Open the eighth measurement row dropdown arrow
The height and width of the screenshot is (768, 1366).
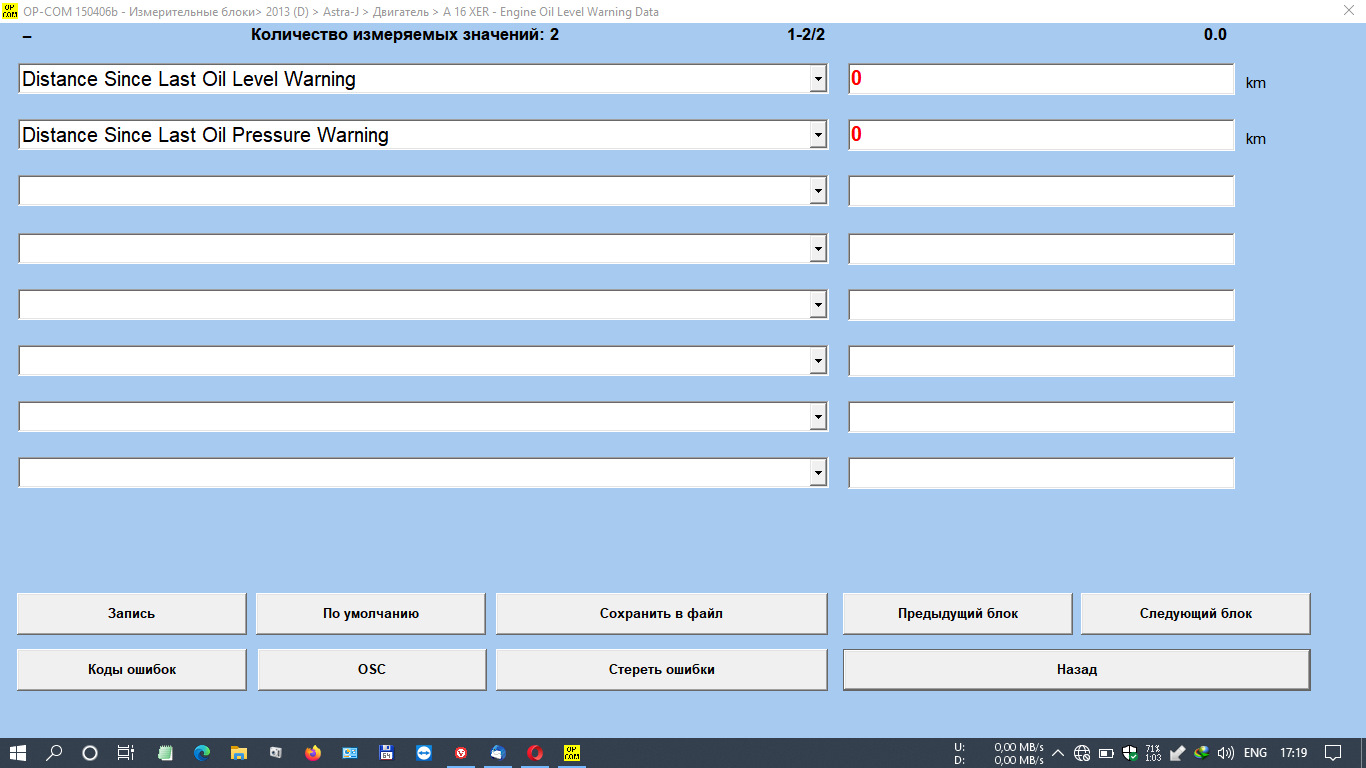tap(818, 473)
